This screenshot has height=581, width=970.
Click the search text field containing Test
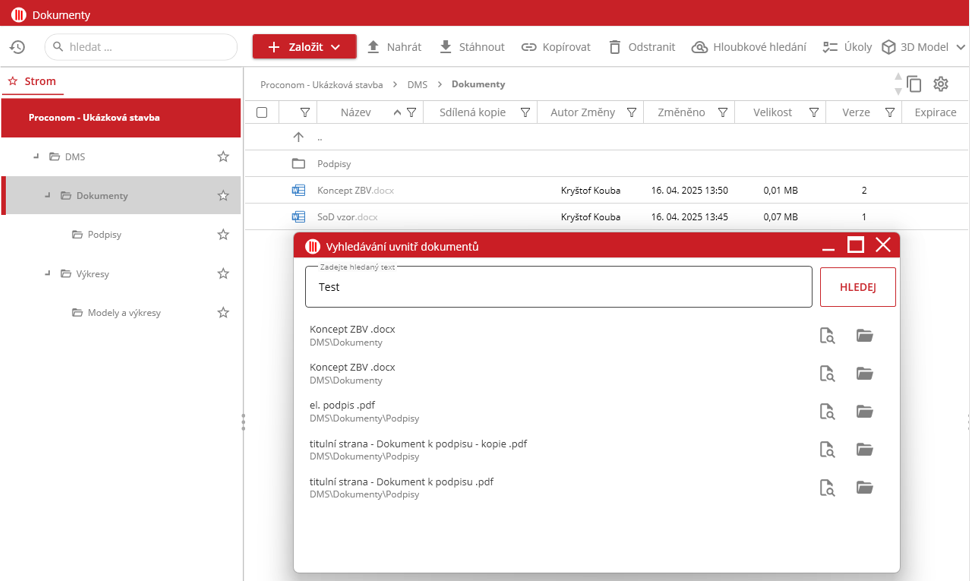(558, 287)
